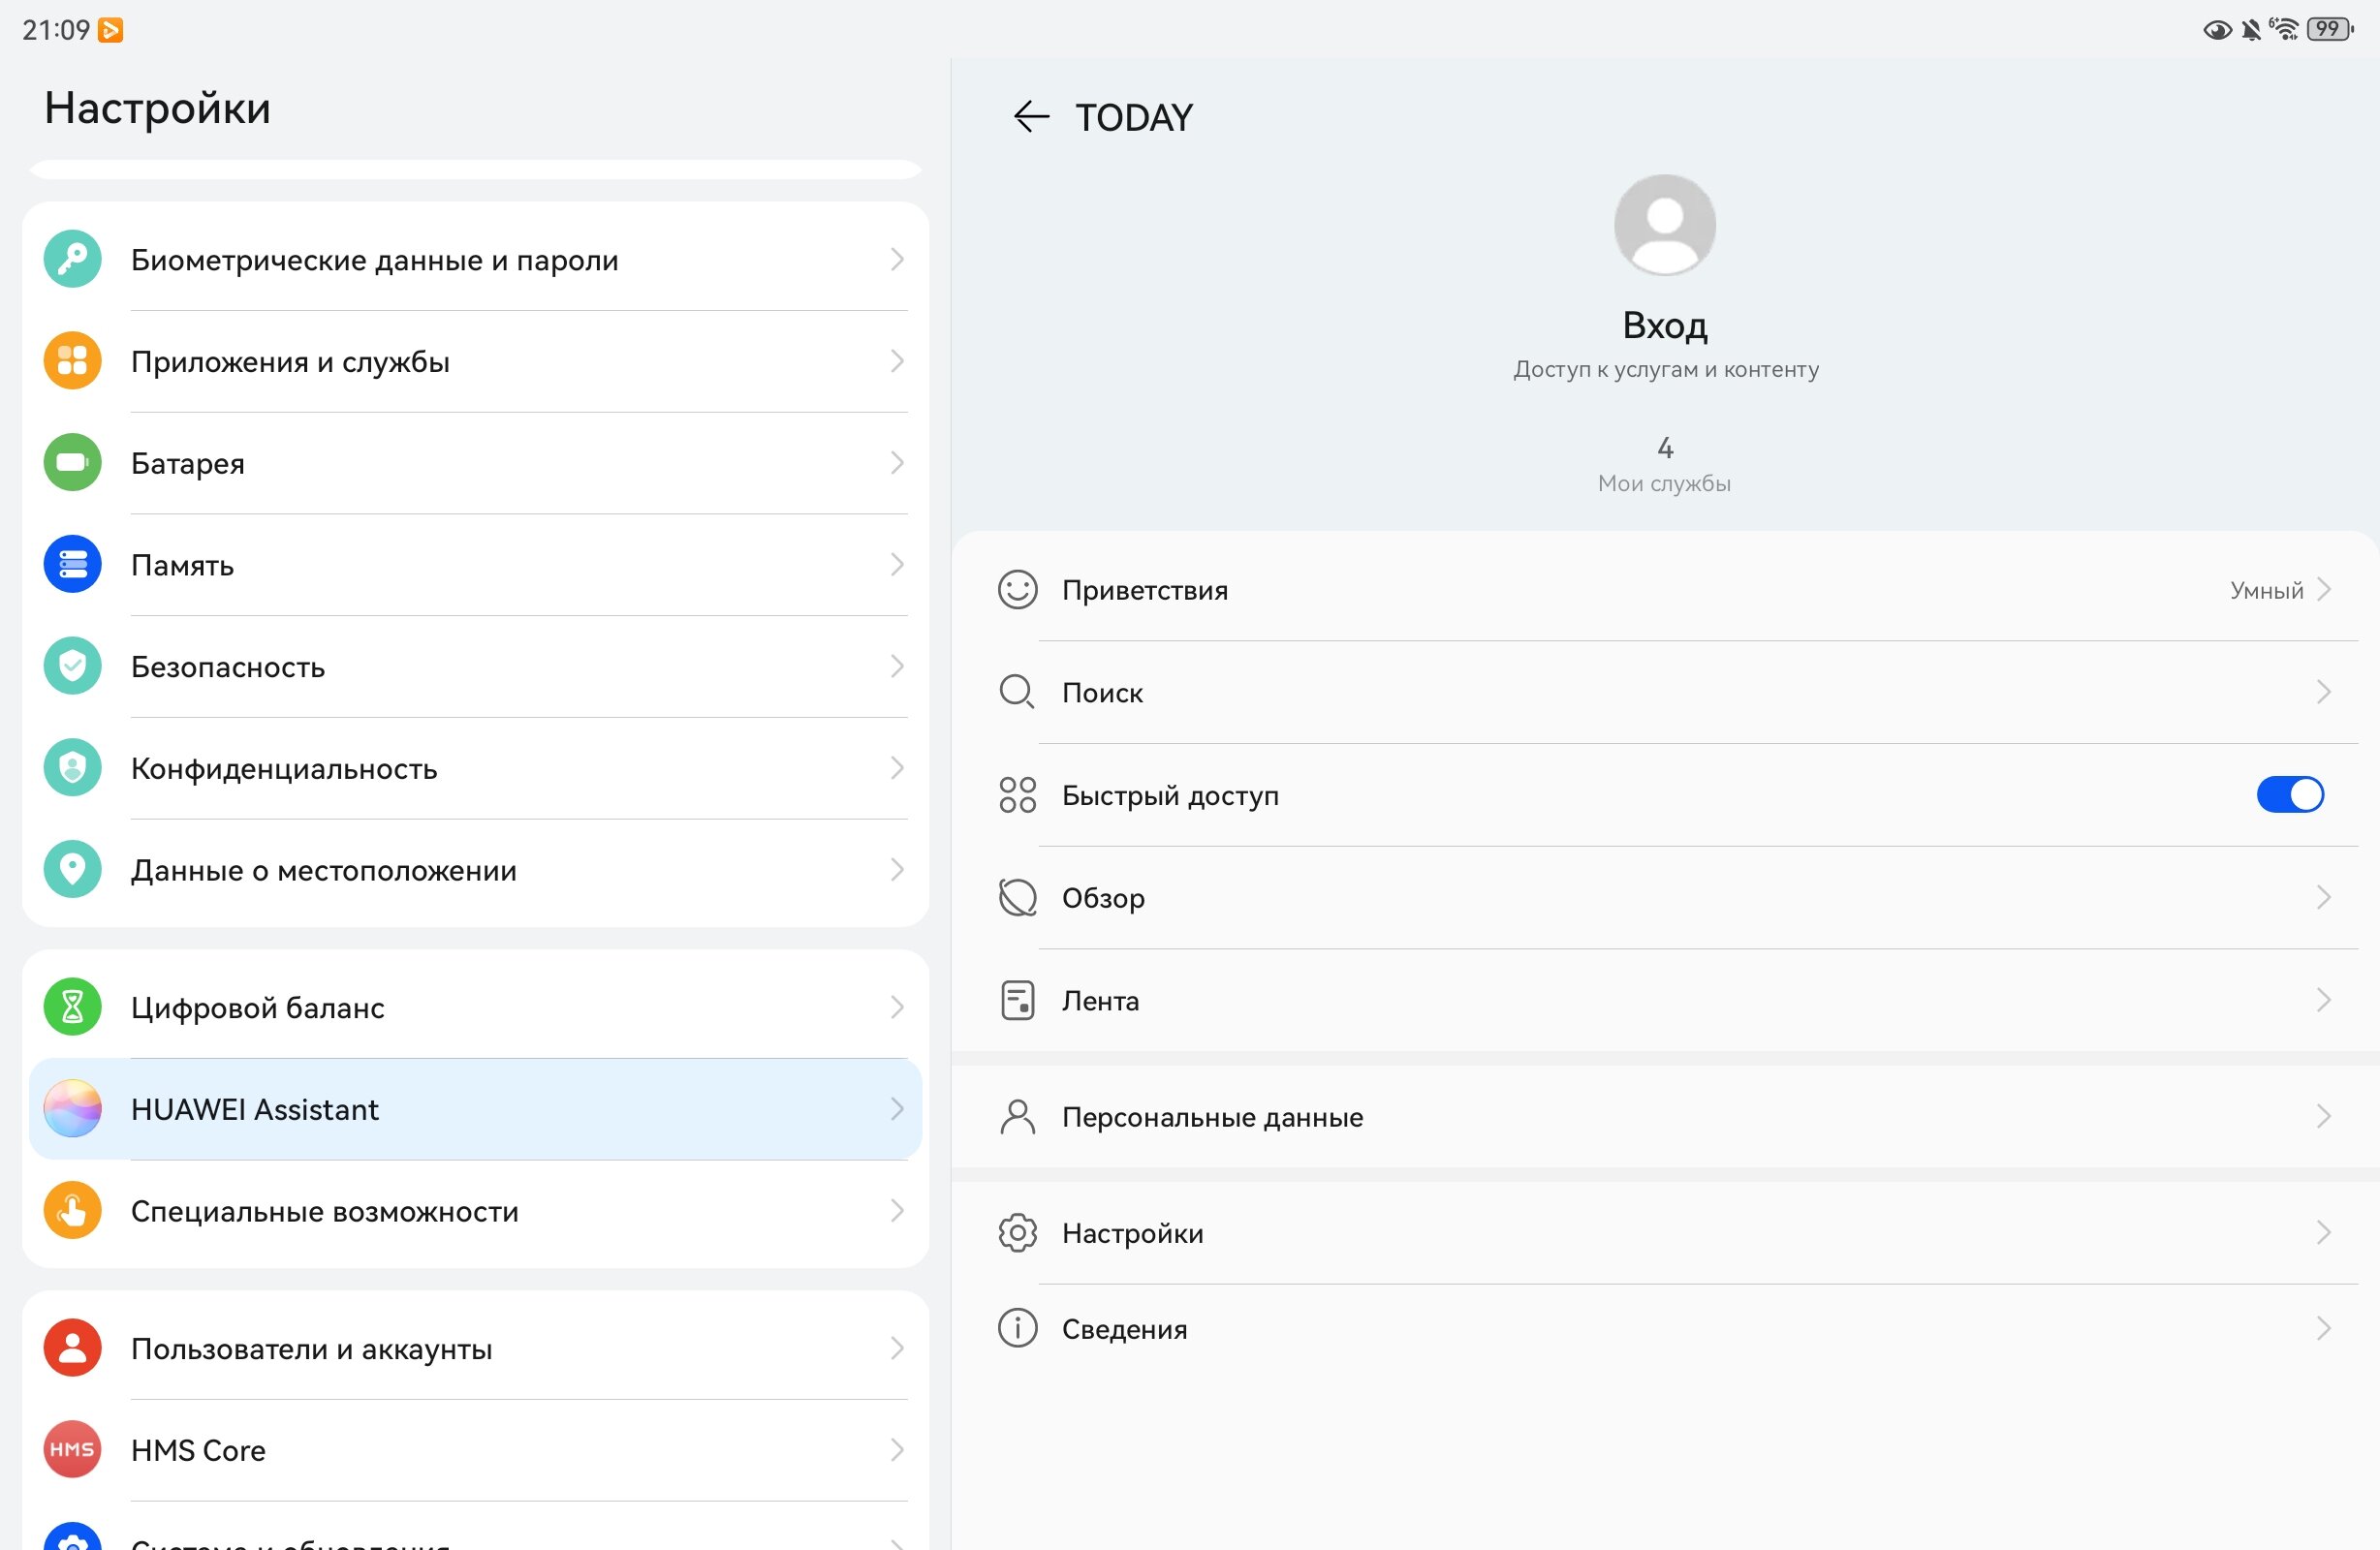Tap the blue Память storage icon
This screenshot has height=1550, width=2380.
[x=72, y=565]
